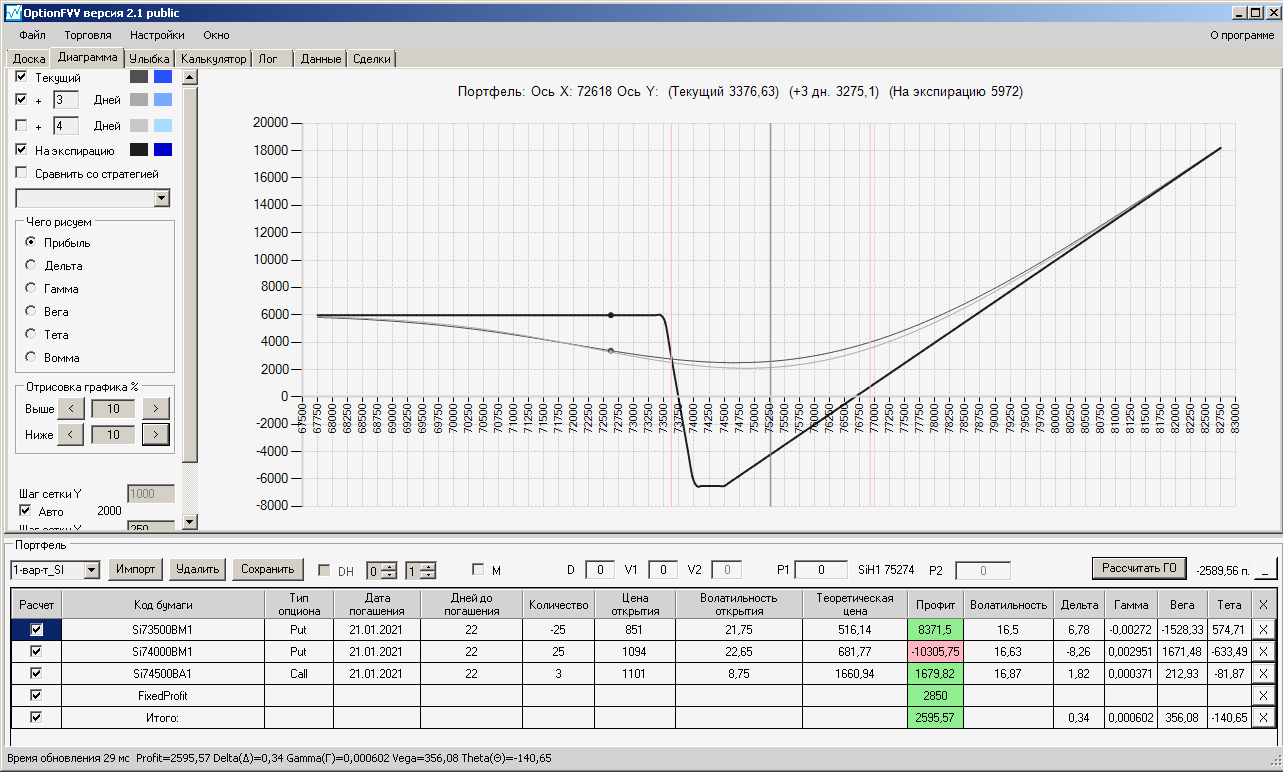The height and width of the screenshot is (772, 1283).
Task: Remove the FixedProfit row via its X button
Action: tap(1263, 696)
